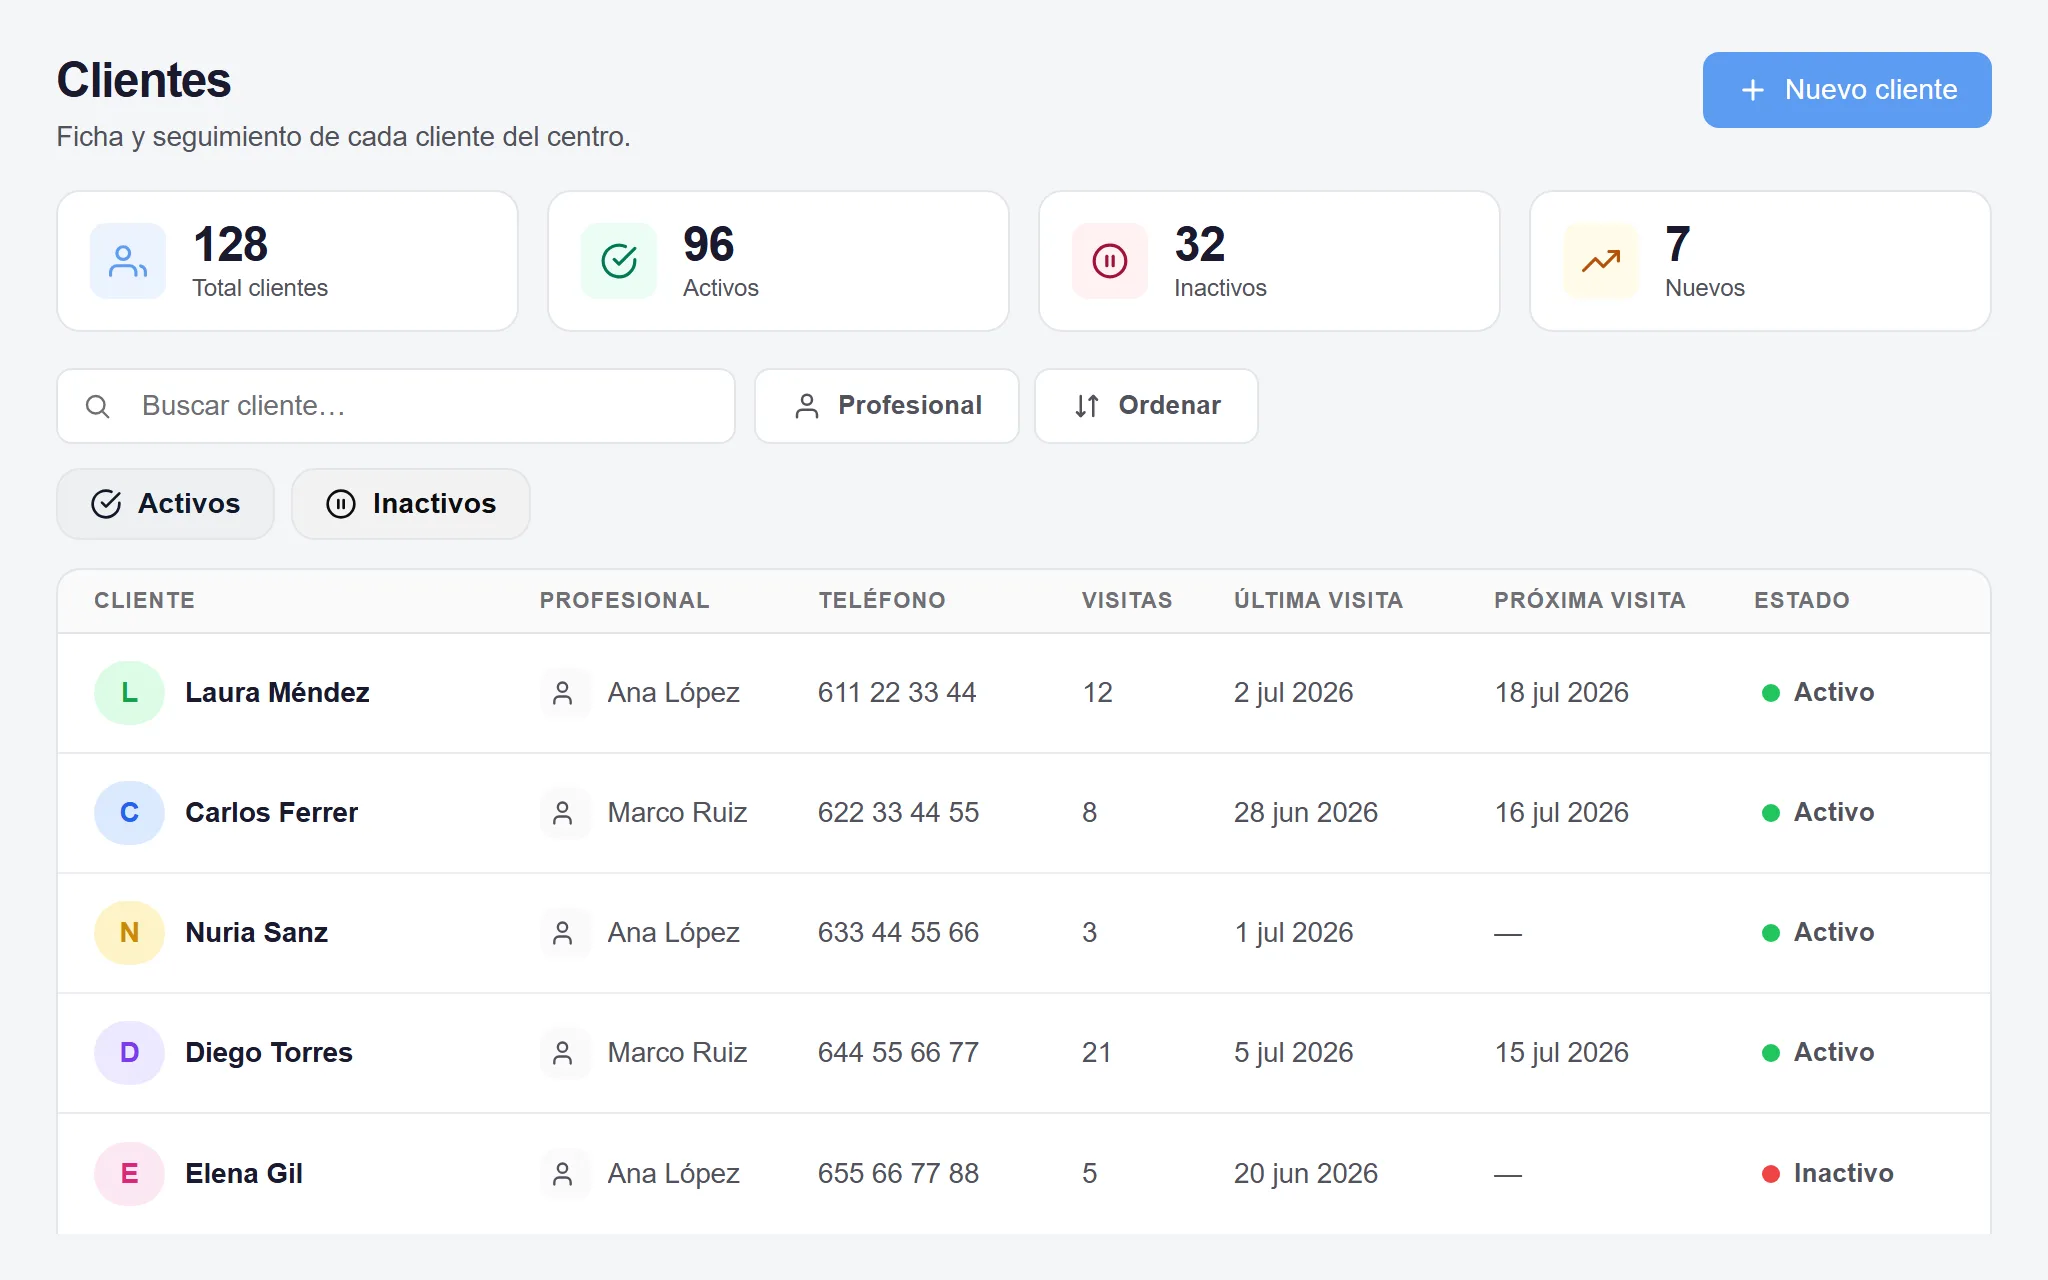Focus the Buscar cliente search field

pyautogui.click(x=396, y=406)
